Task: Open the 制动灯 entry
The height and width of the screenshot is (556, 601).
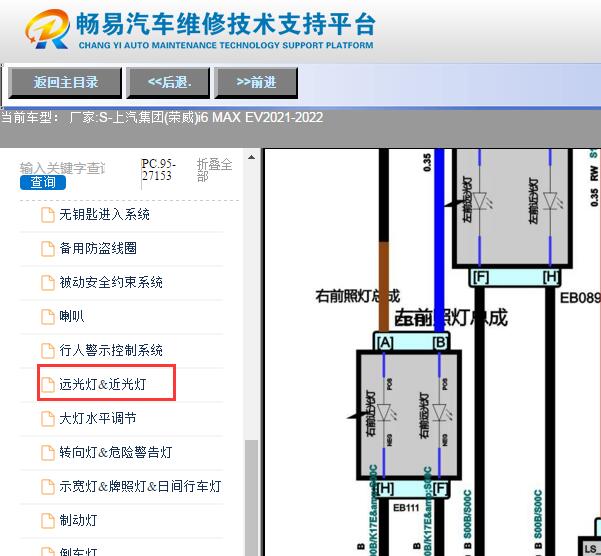Action: [x=78, y=520]
